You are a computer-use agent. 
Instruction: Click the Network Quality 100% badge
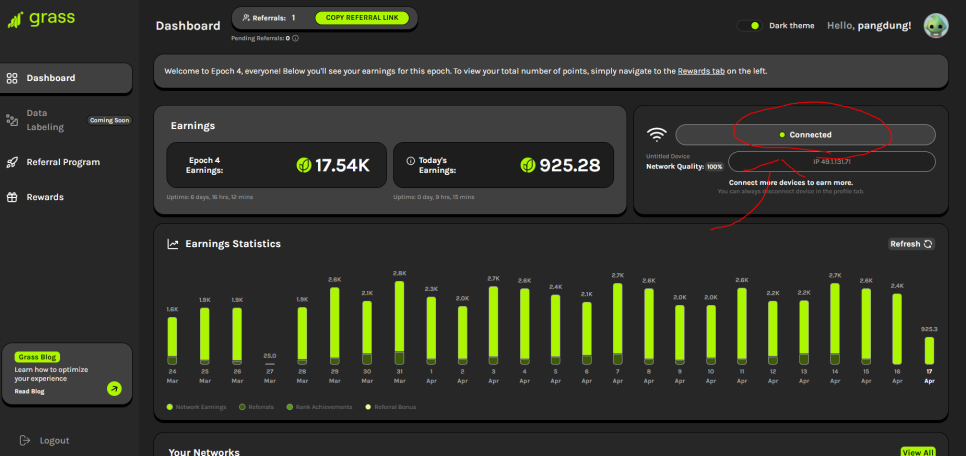coord(715,166)
